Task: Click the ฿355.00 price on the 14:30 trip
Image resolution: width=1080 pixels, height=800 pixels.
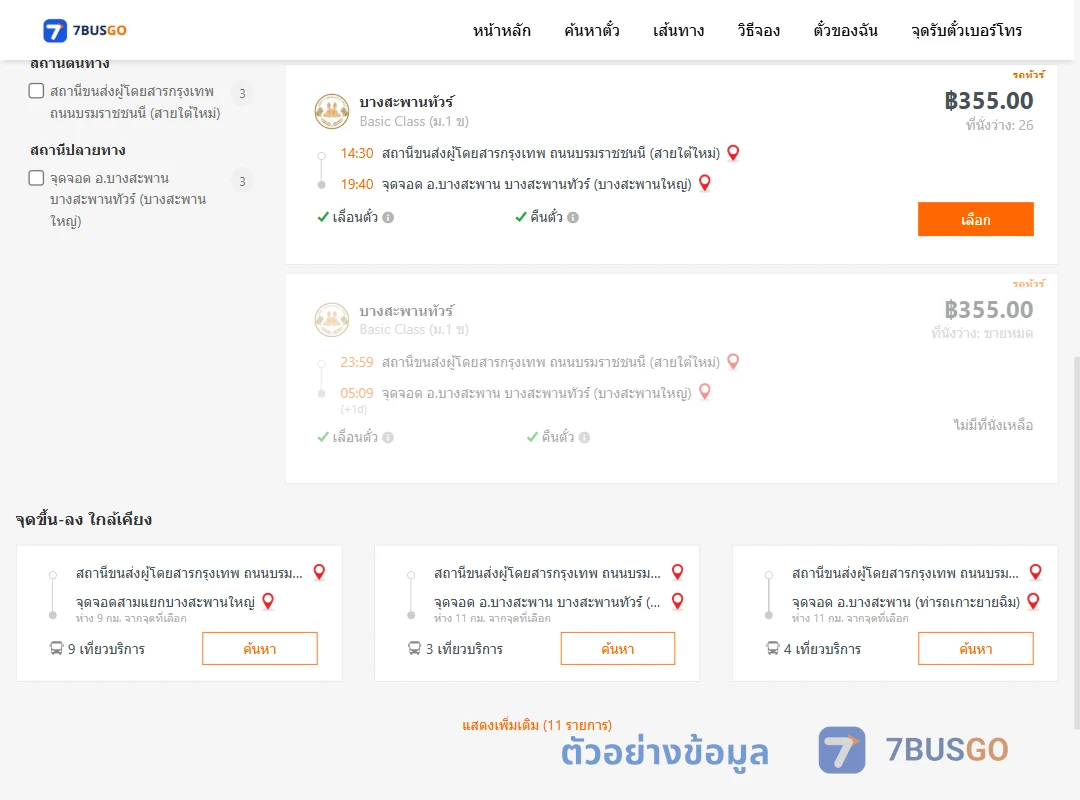Action: pos(988,101)
